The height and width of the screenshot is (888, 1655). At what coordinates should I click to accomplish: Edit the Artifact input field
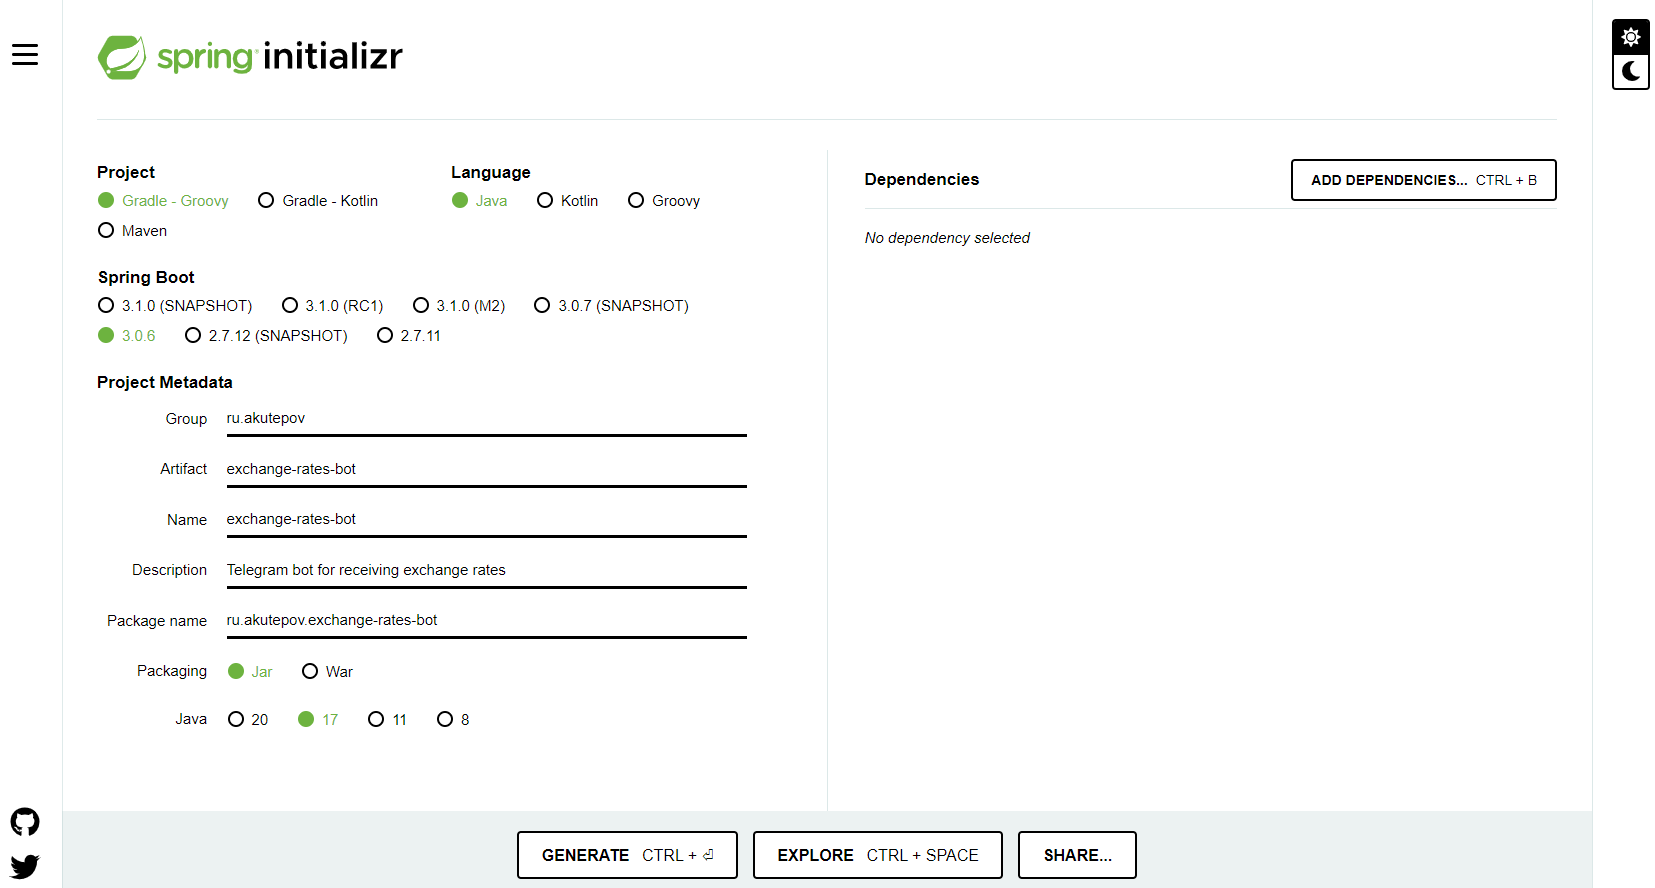486,469
